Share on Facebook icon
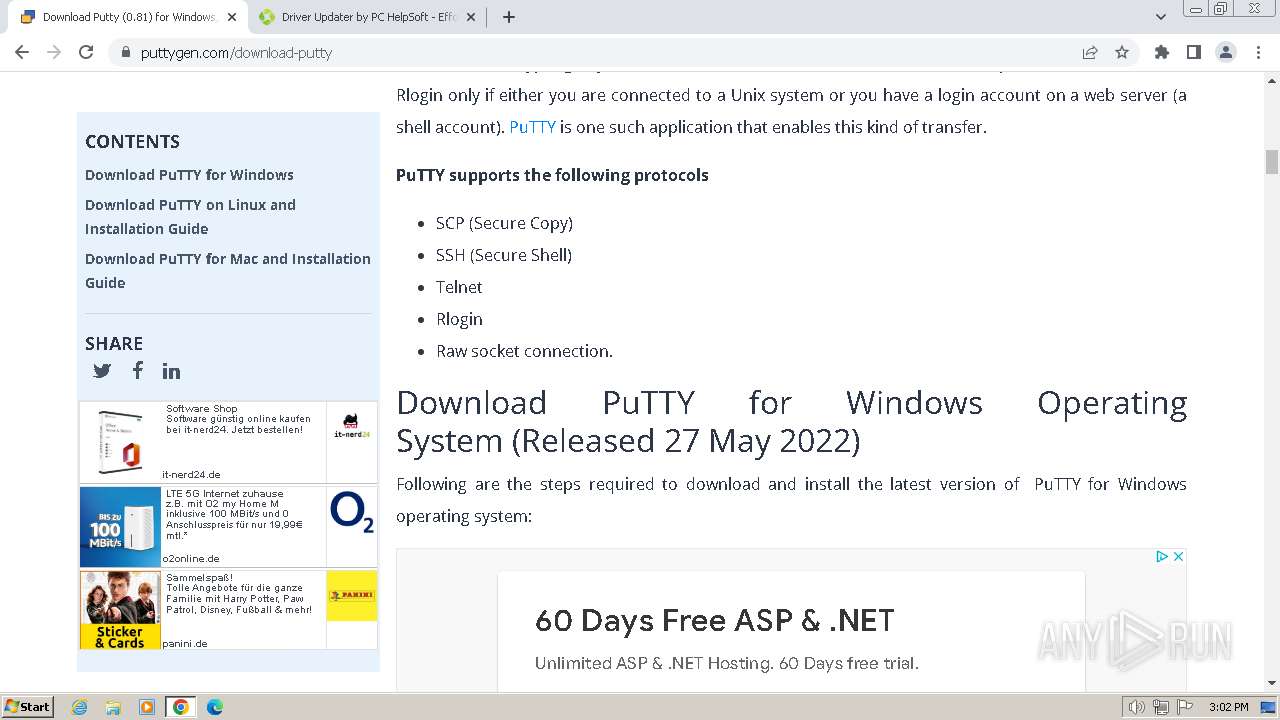 pyautogui.click(x=138, y=370)
